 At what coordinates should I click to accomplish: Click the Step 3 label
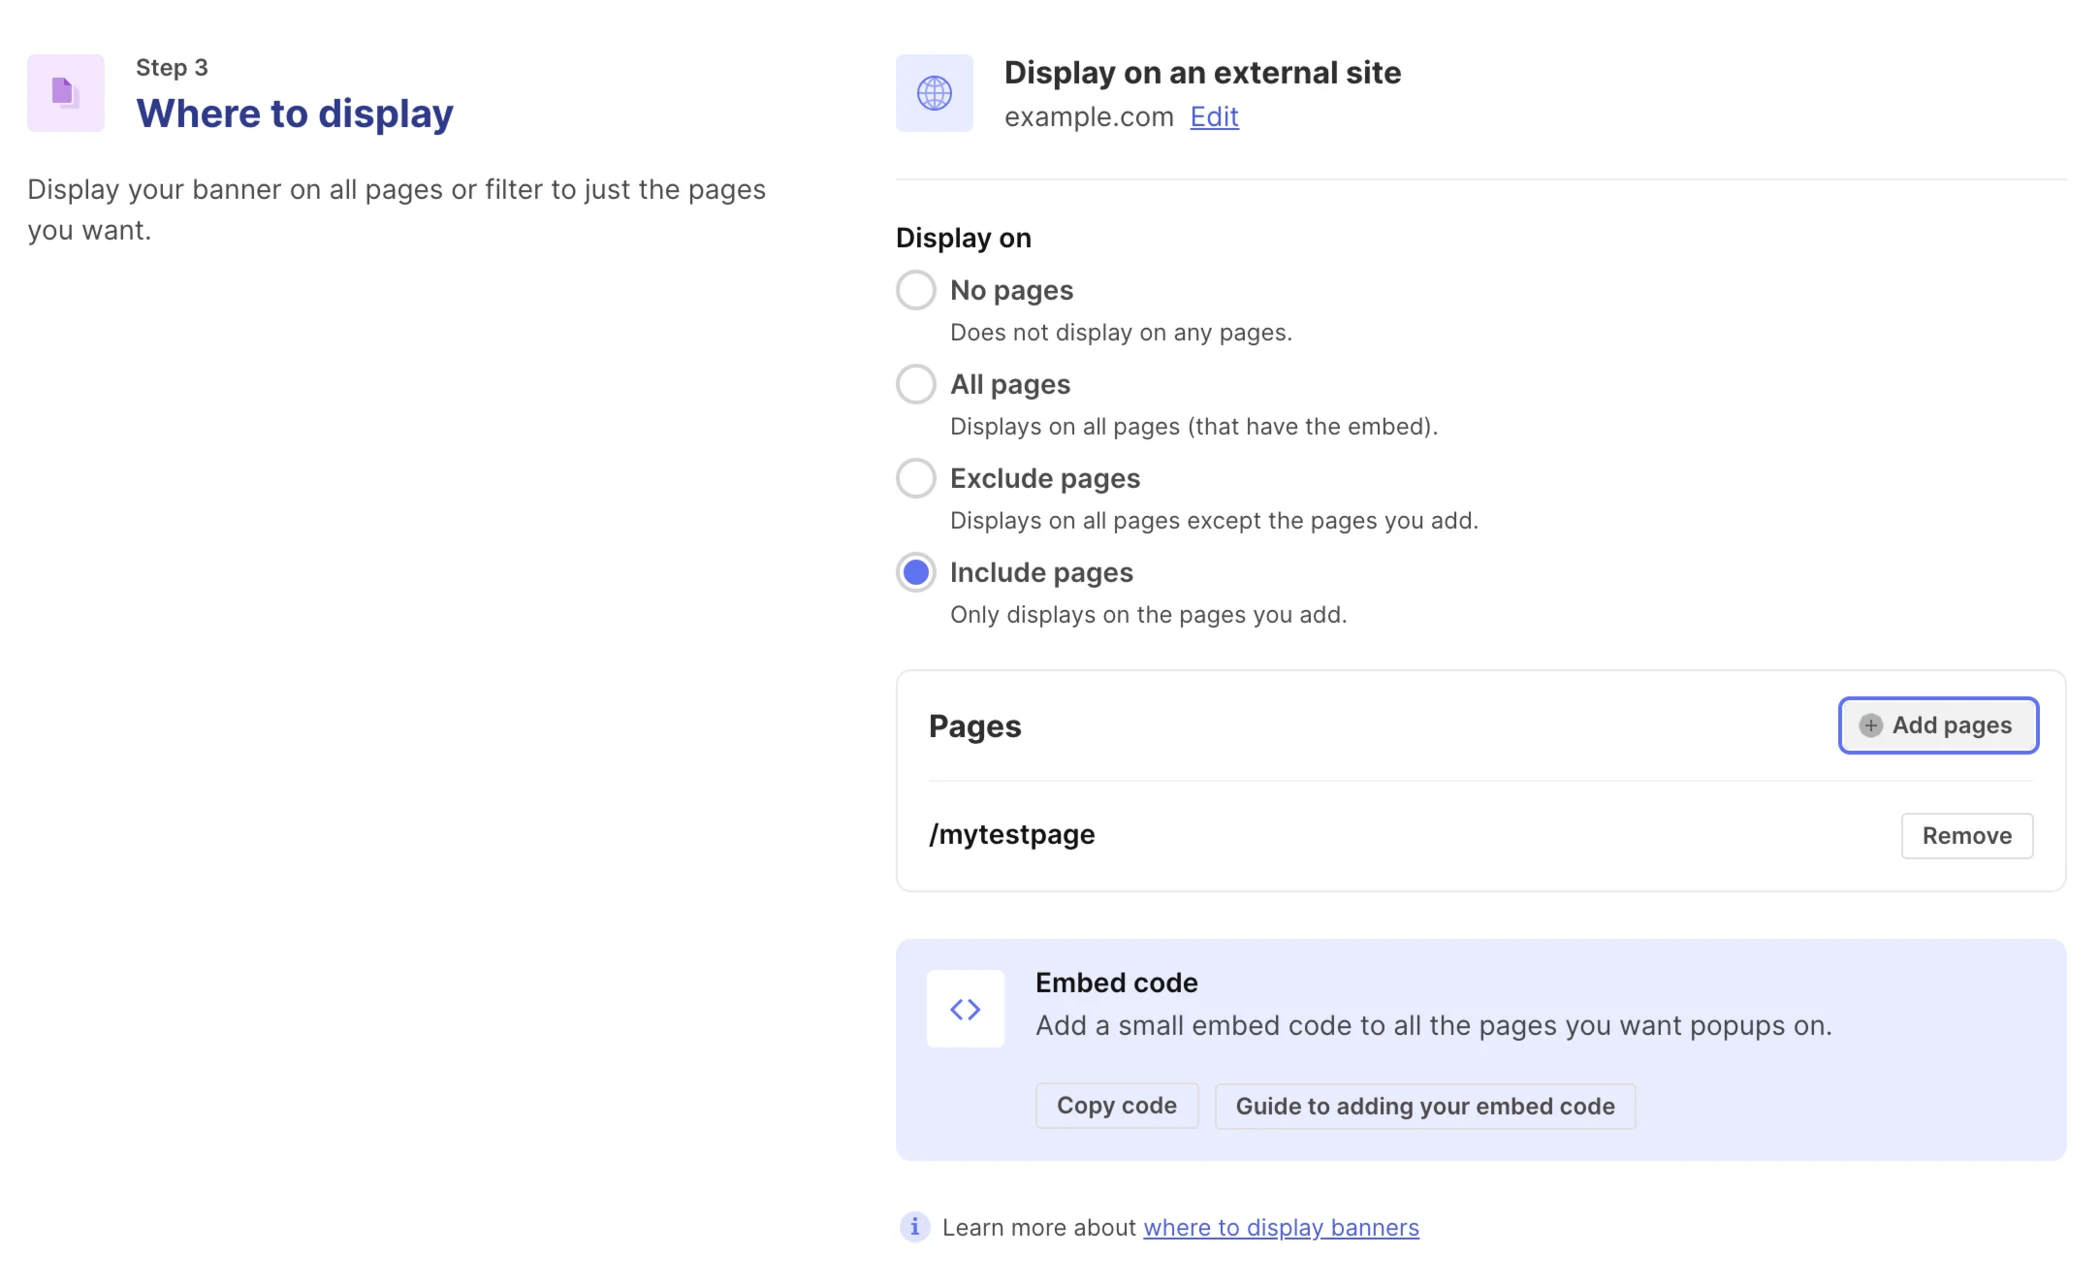pyautogui.click(x=172, y=67)
